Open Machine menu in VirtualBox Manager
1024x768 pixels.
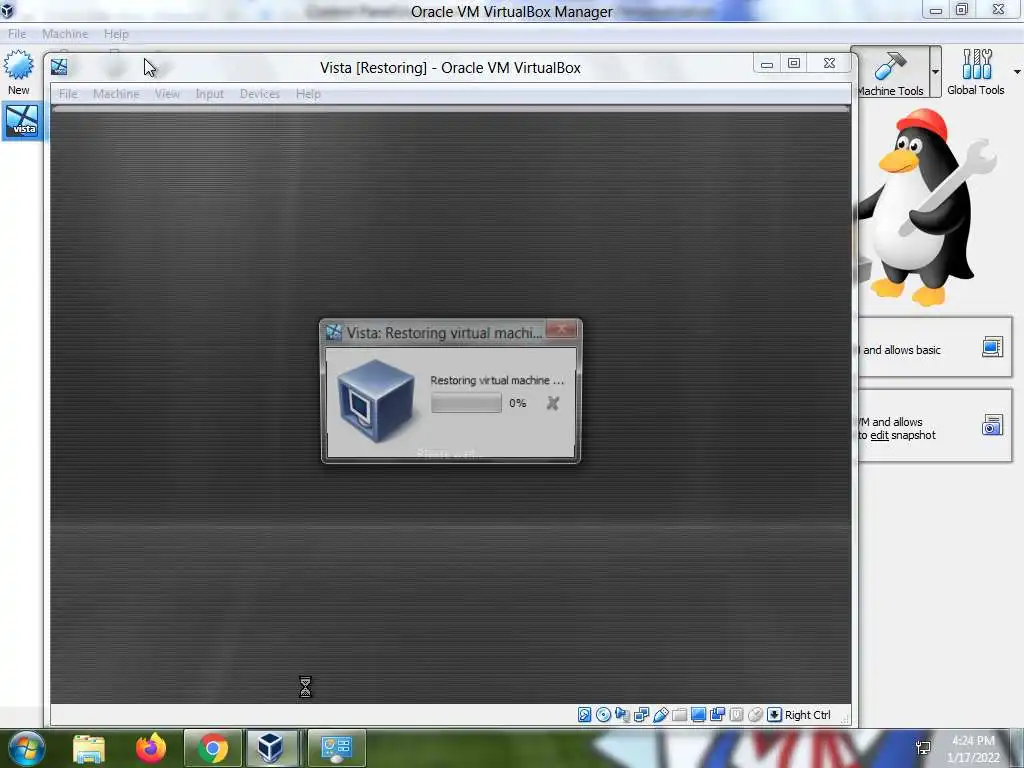(x=65, y=34)
